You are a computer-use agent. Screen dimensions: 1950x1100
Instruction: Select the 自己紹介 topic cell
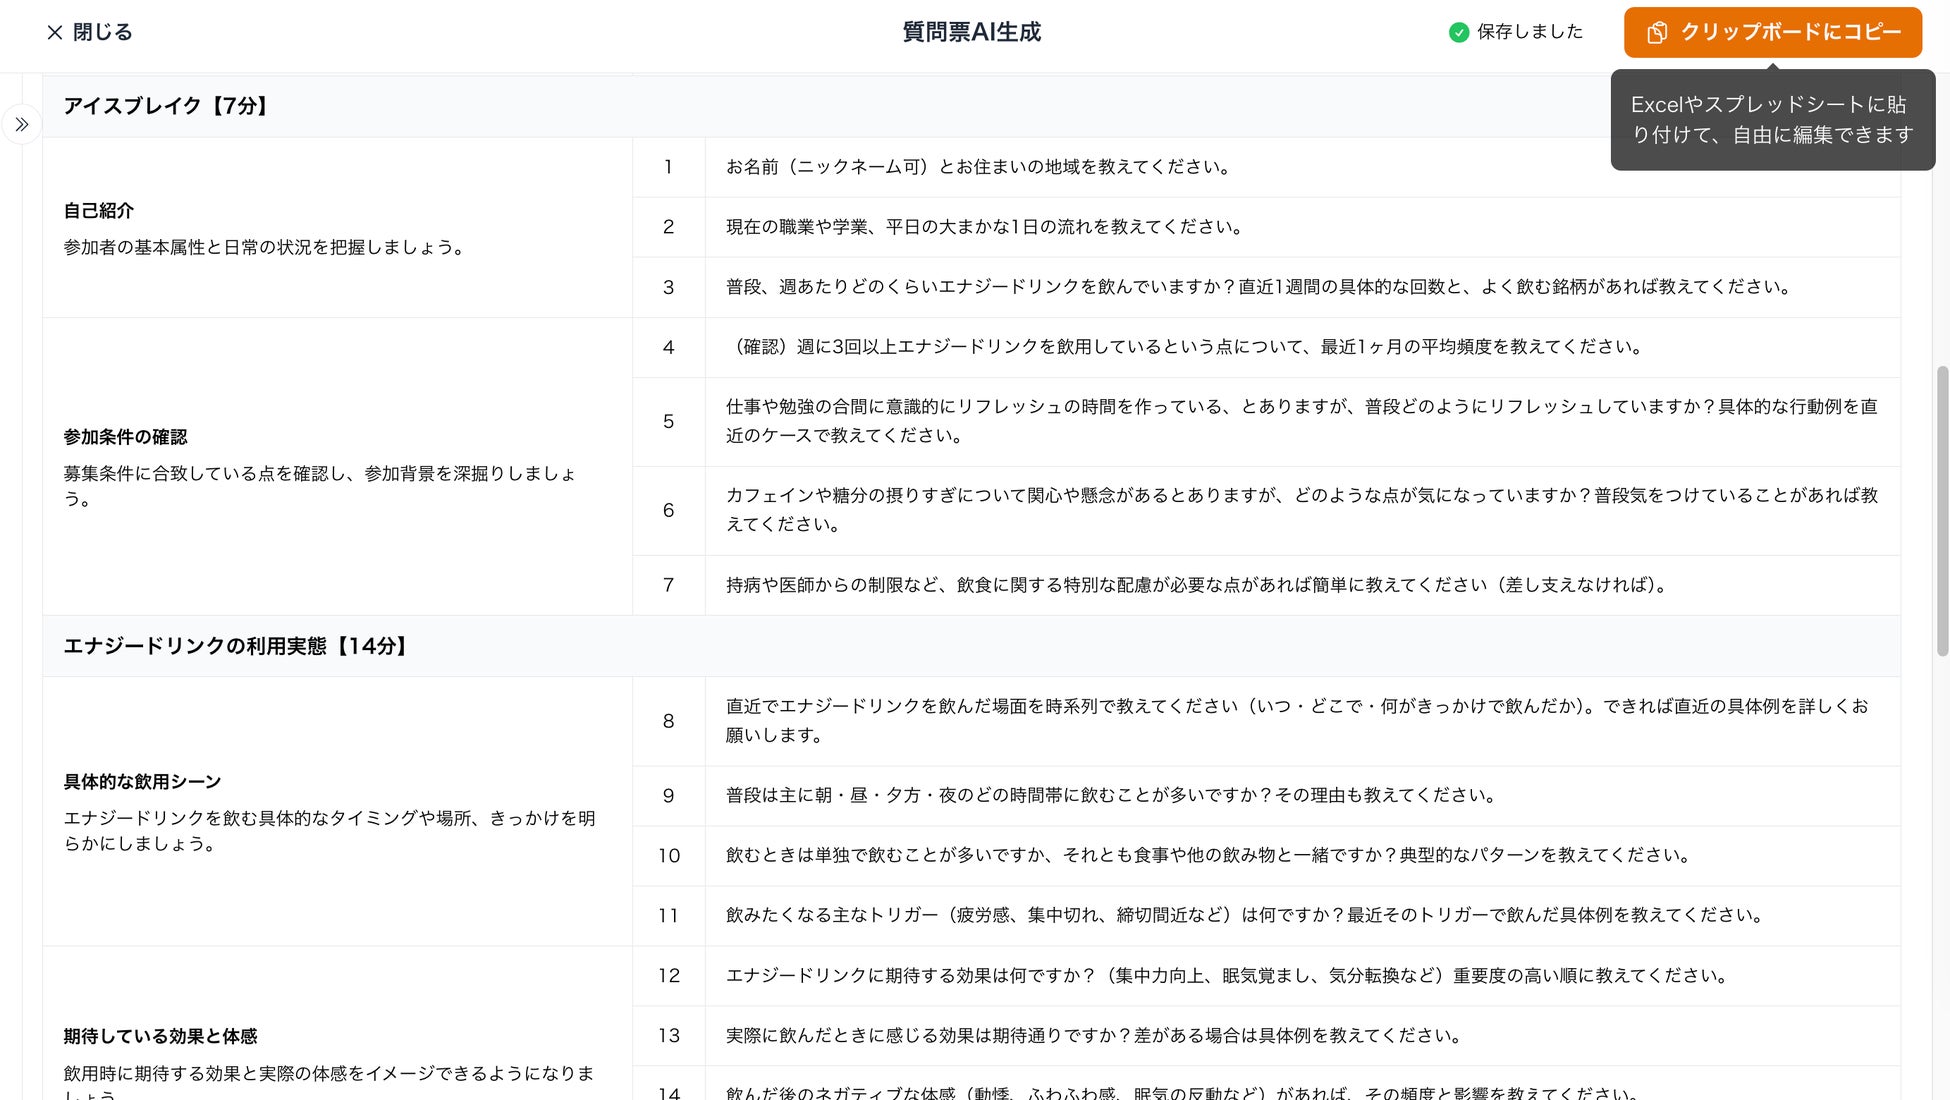coord(99,211)
